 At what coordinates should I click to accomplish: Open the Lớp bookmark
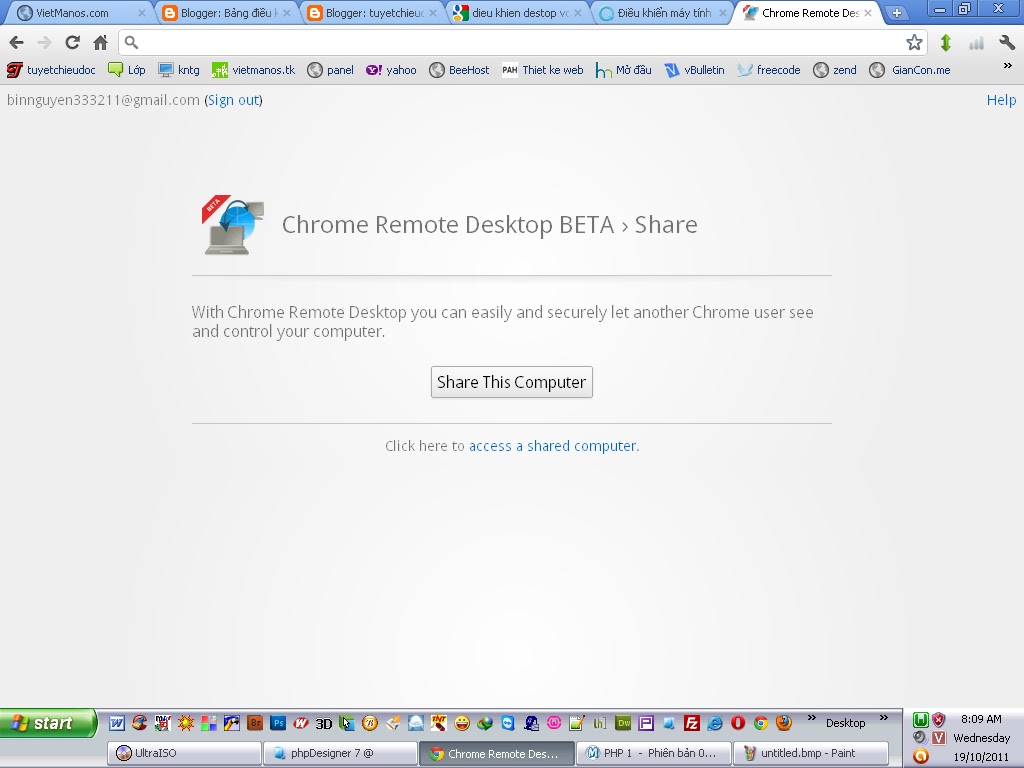tap(127, 70)
